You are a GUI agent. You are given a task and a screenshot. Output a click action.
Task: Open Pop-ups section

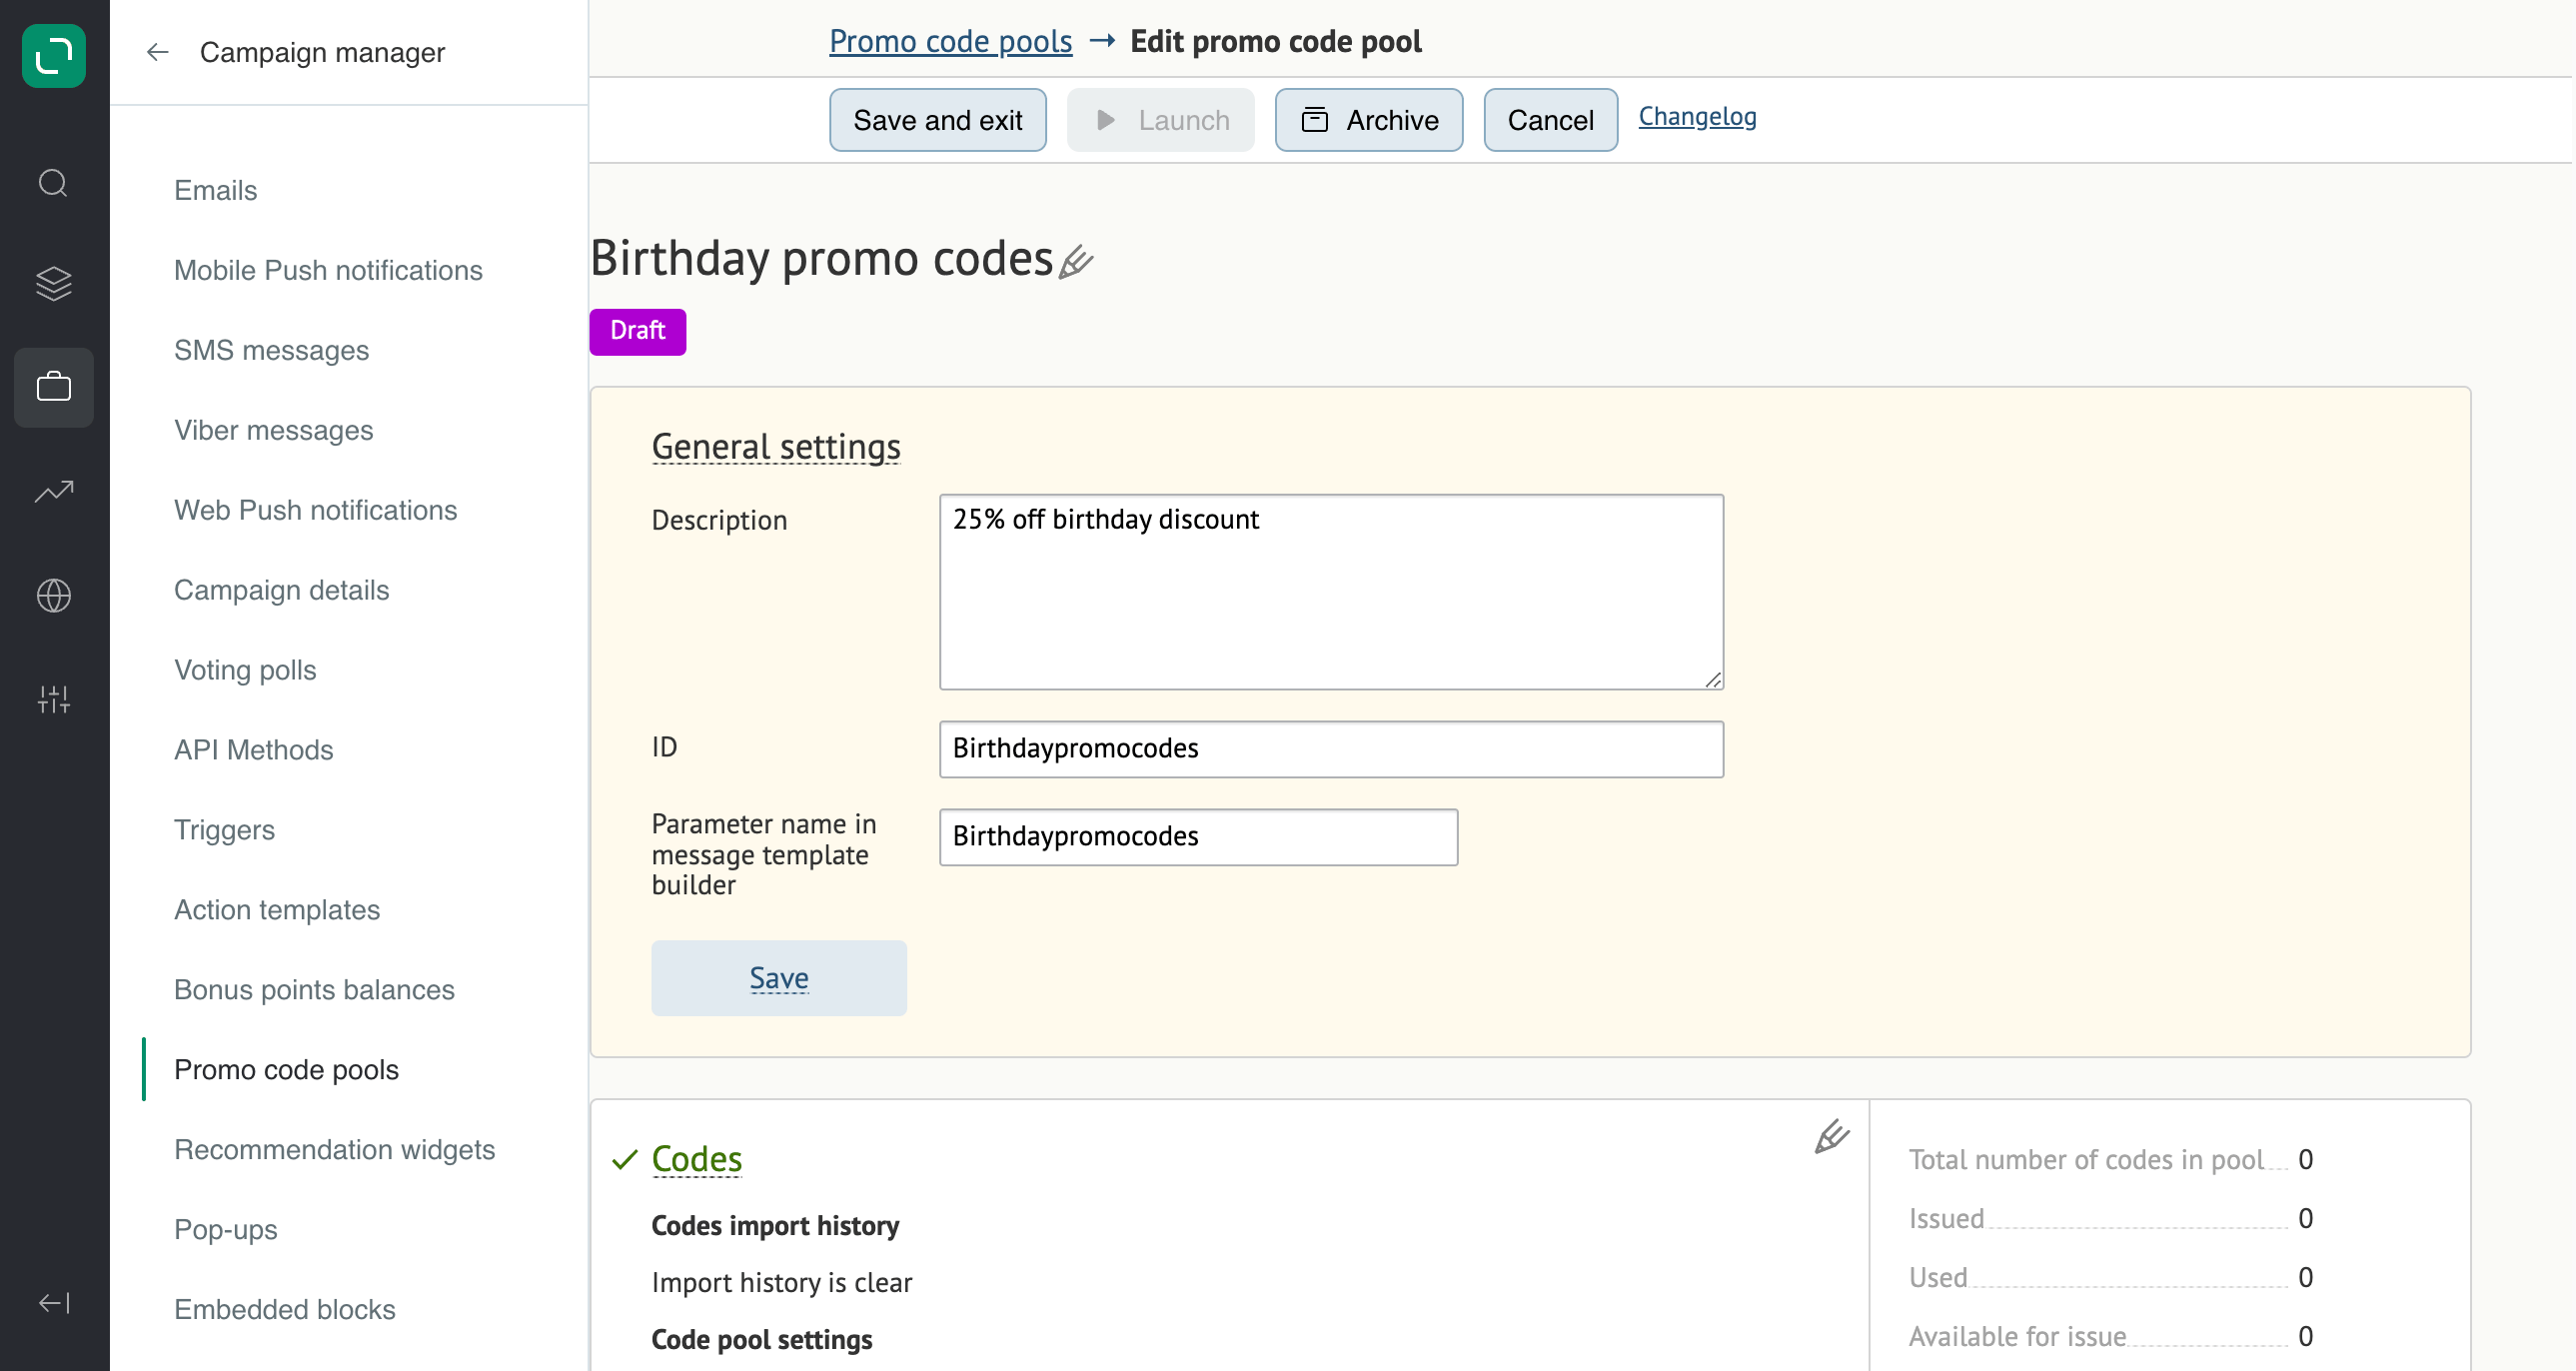pyautogui.click(x=225, y=1230)
